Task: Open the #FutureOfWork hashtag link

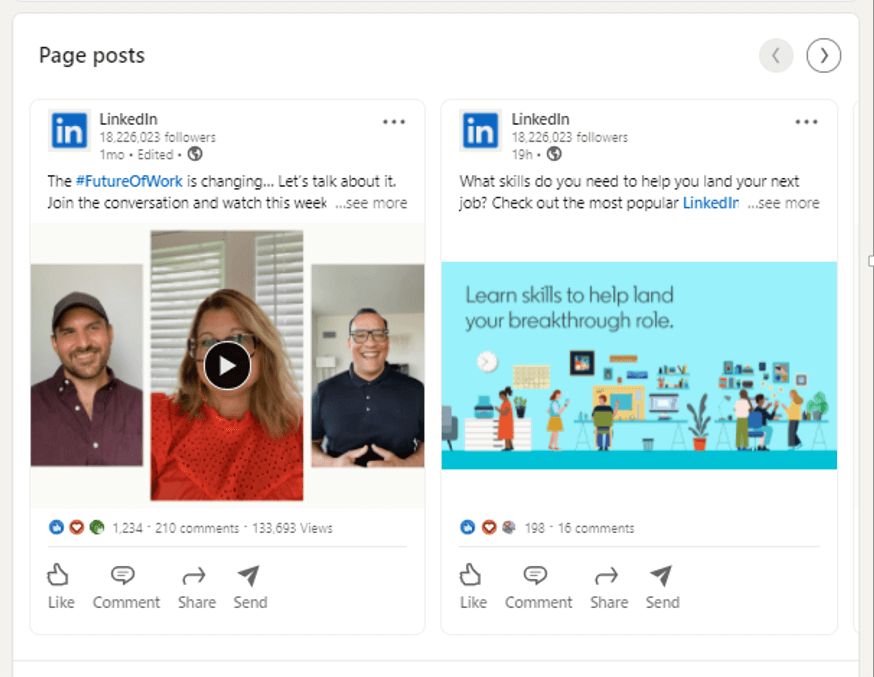Action: 129,181
